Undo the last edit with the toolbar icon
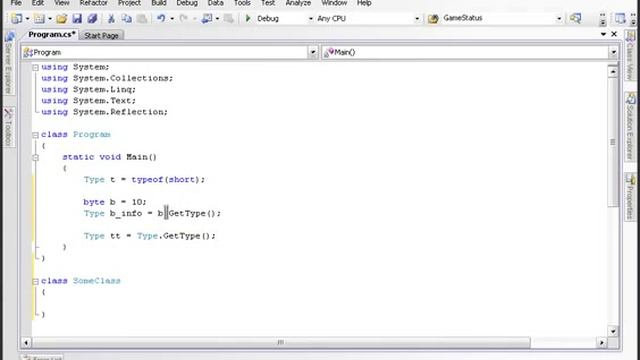Viewport: 640px width, 360px height. click(161, 18)
